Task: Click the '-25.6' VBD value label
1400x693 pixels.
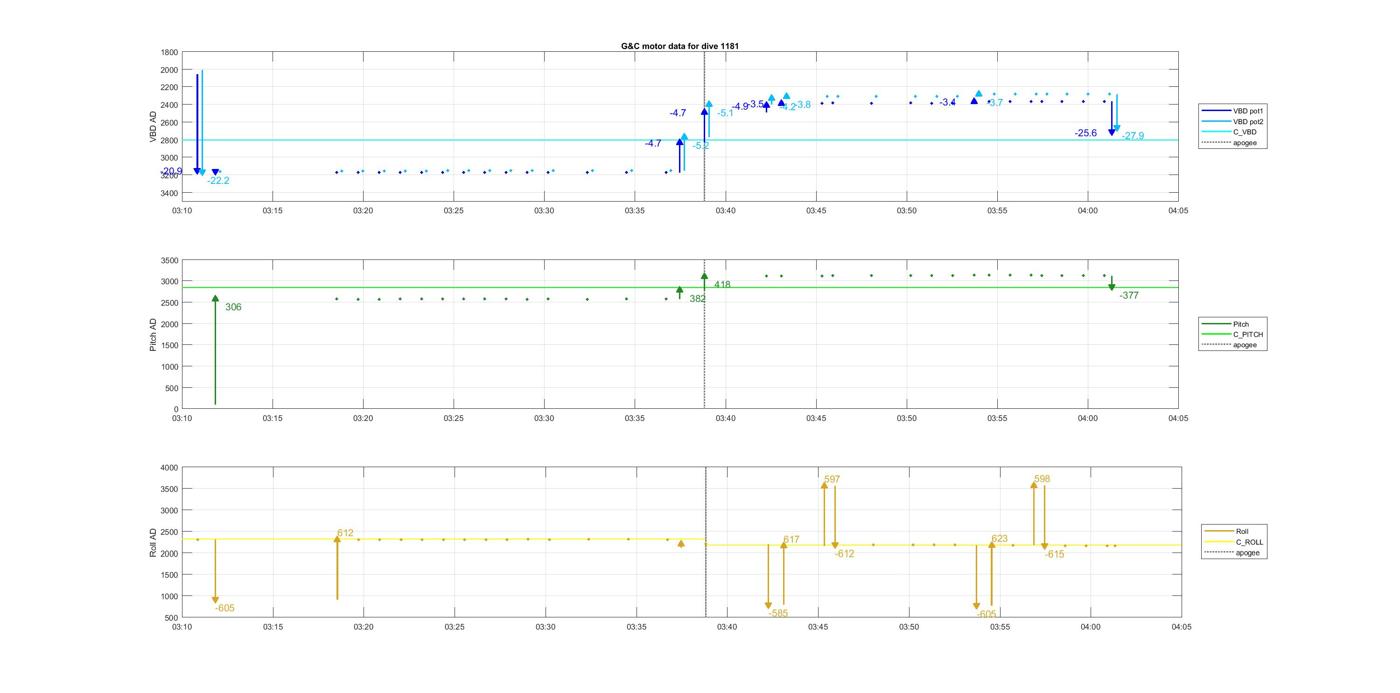Action: coord(1086,133)
